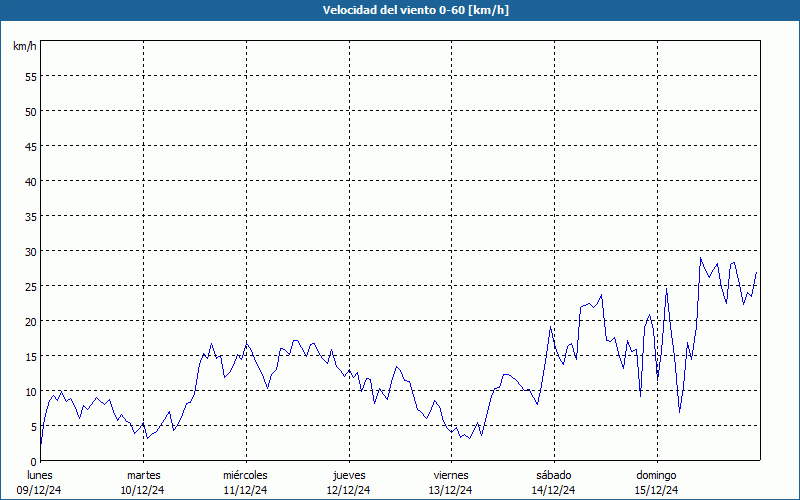Select the 30 value on the y-axis

pos(31,252)
